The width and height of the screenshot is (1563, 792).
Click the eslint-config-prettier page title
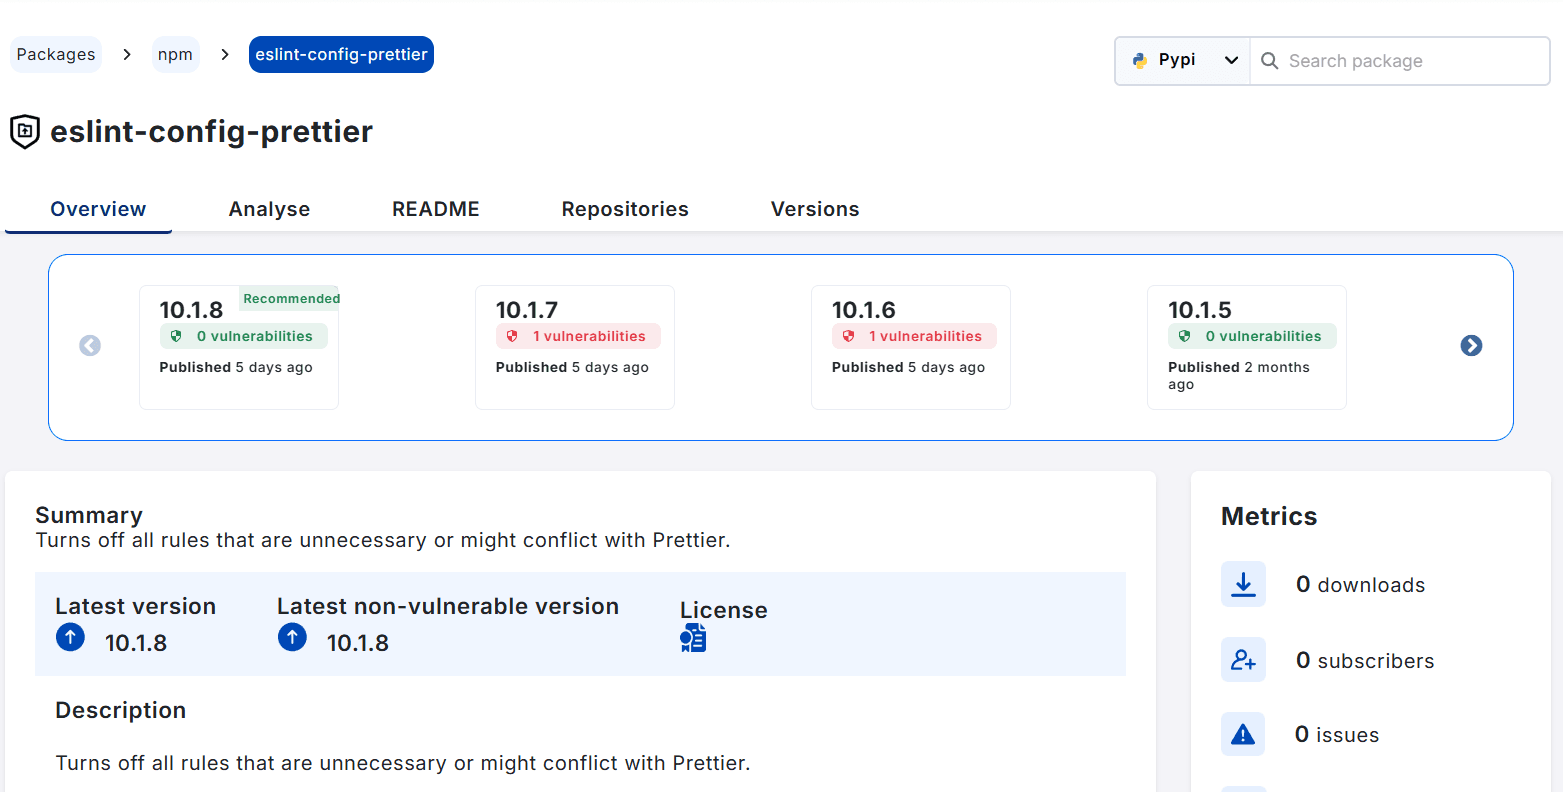tap(212, 131)
